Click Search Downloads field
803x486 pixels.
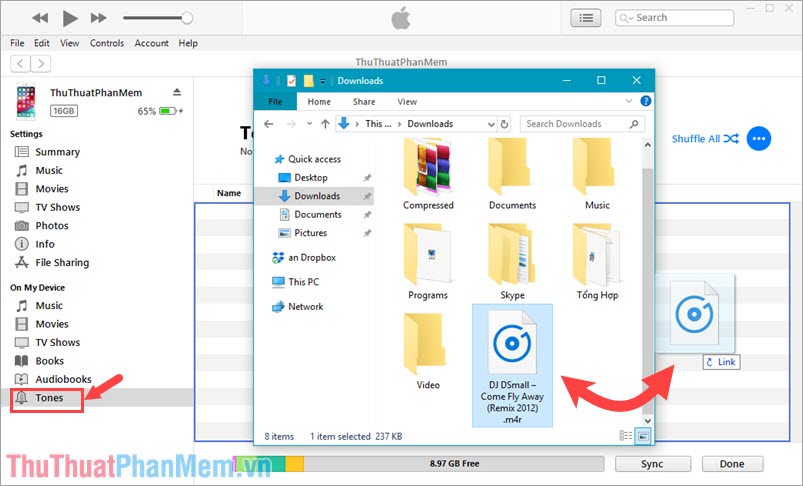pos(582,124)
